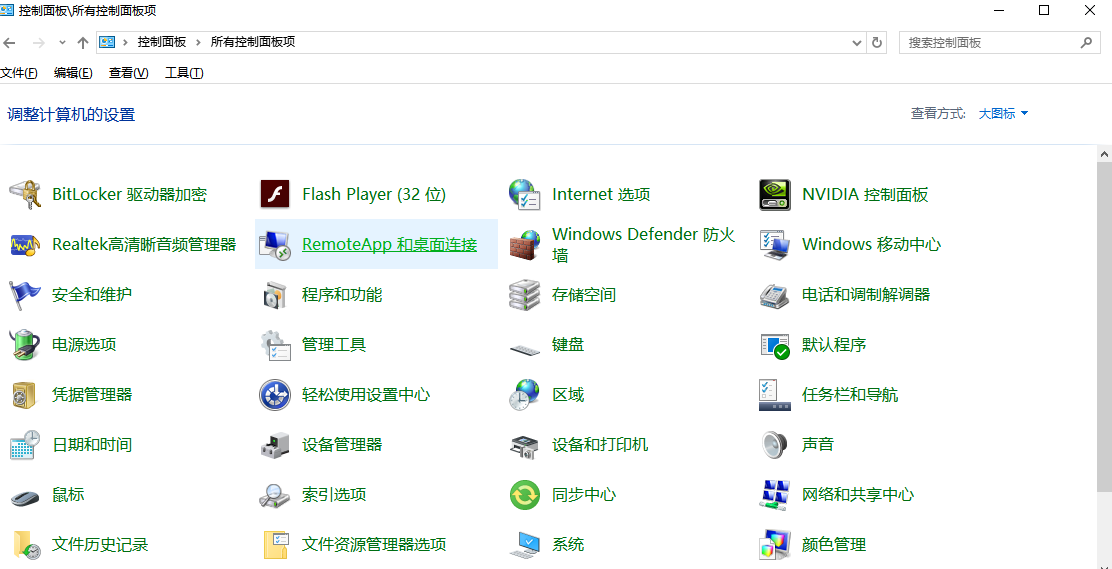This screenshot has width=1112, height=569.
Task: Open the BitLocker drive encryption icon
Action: point(26,194)
